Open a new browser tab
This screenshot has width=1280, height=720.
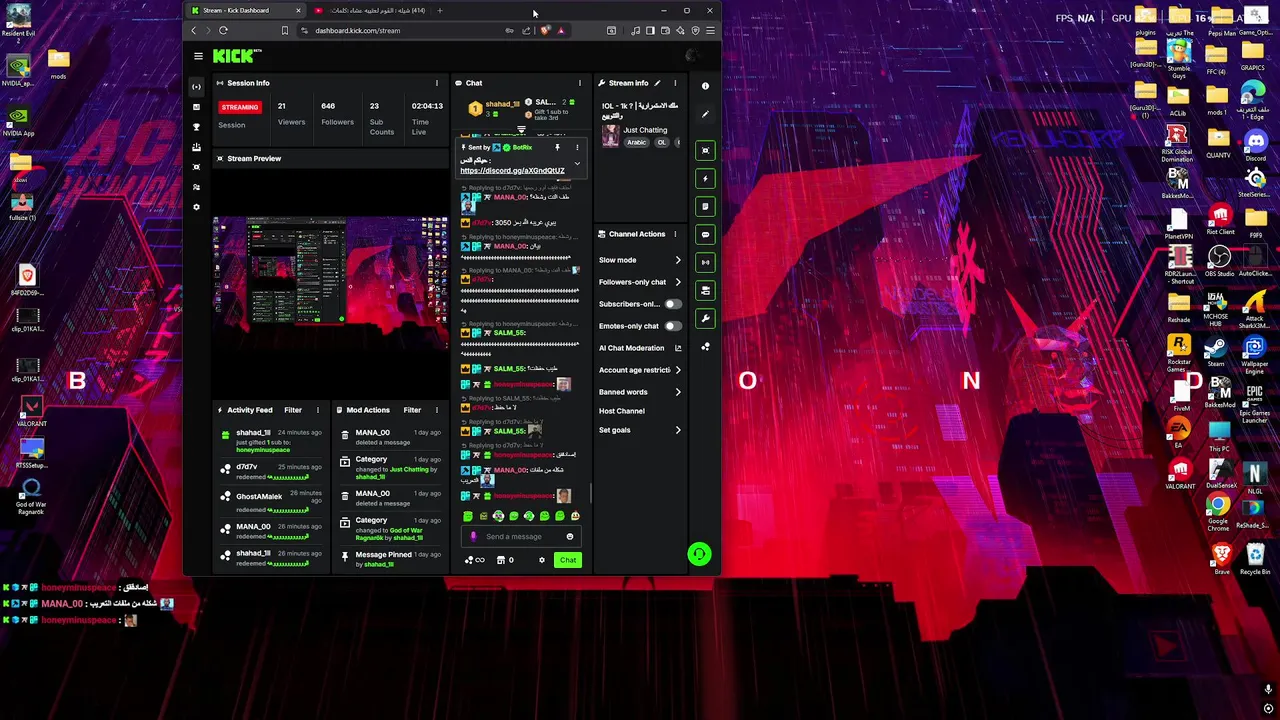pos(439,10)
